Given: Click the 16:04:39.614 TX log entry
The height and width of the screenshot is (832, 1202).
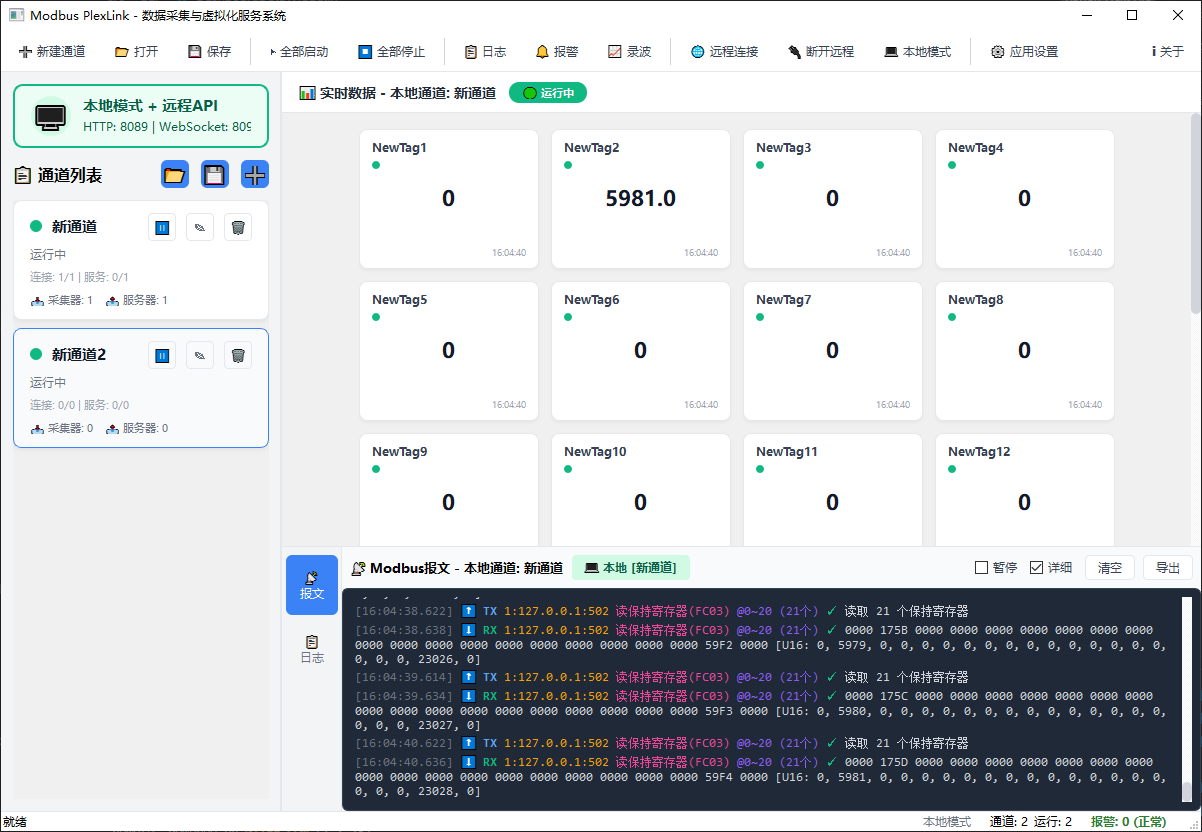Looking at the screenshot, I should click(x=662, y=677).
